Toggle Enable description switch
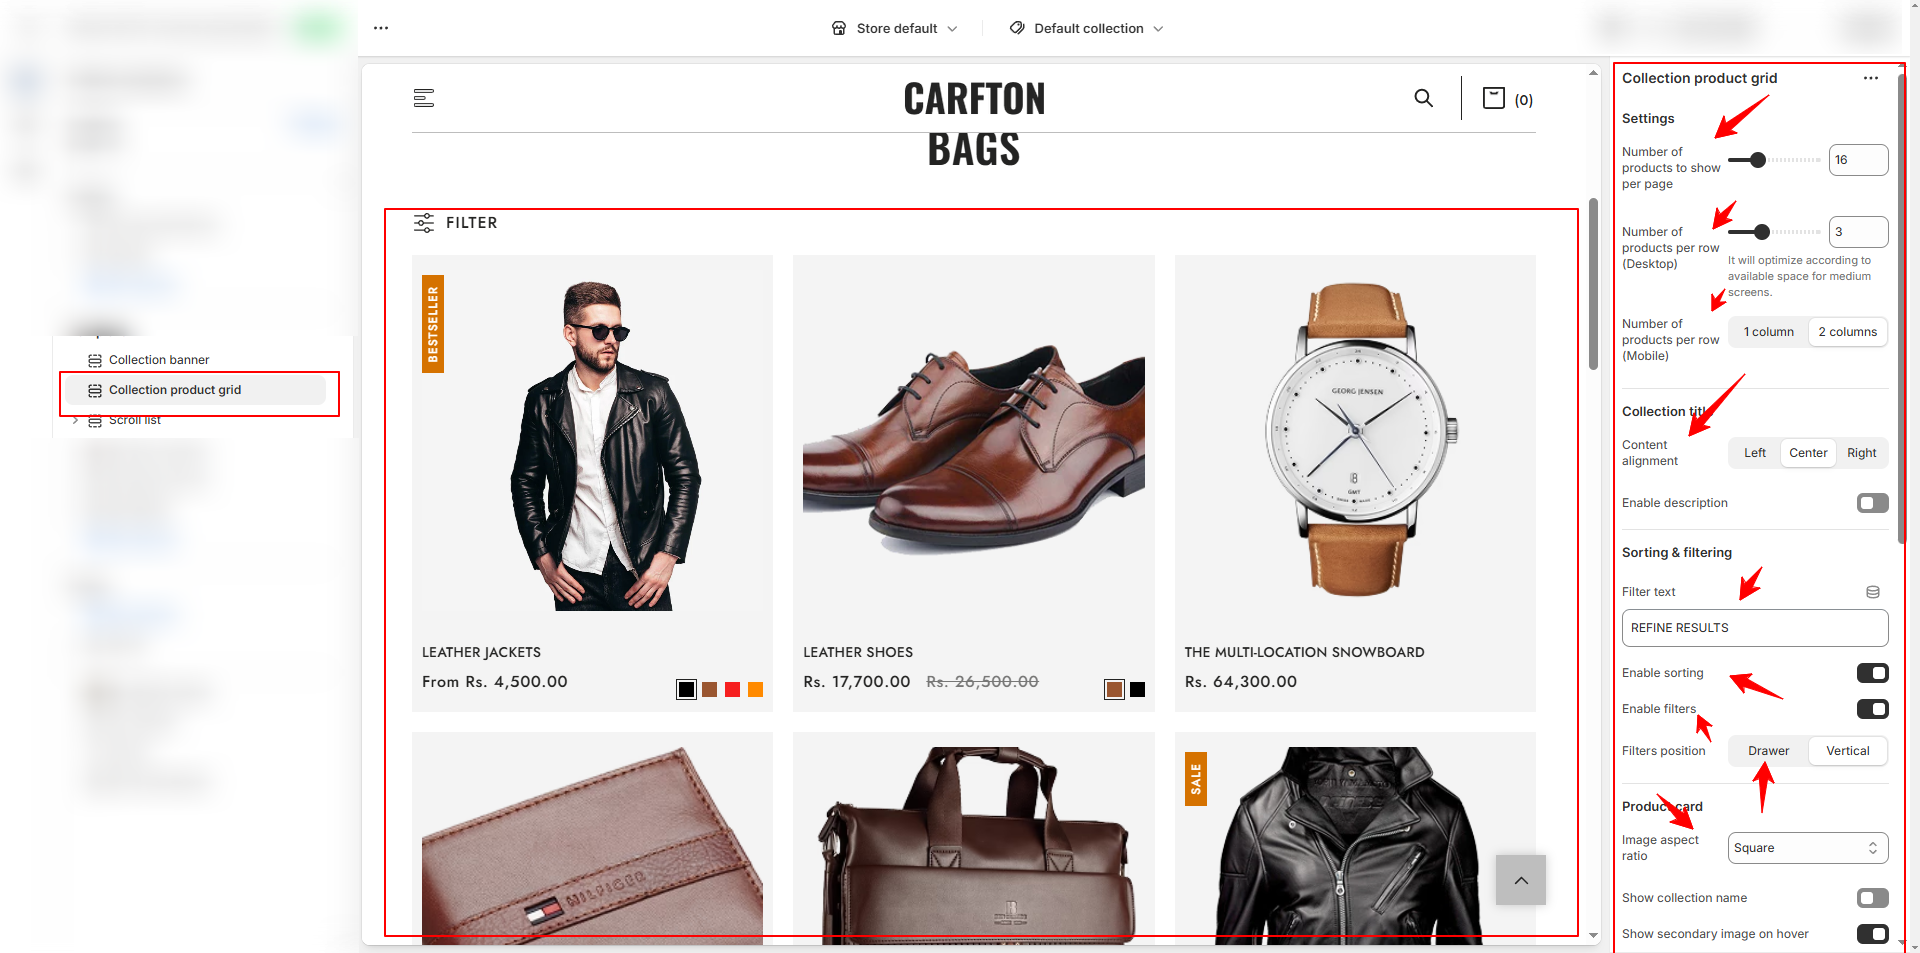 [x=1872, y=503]
